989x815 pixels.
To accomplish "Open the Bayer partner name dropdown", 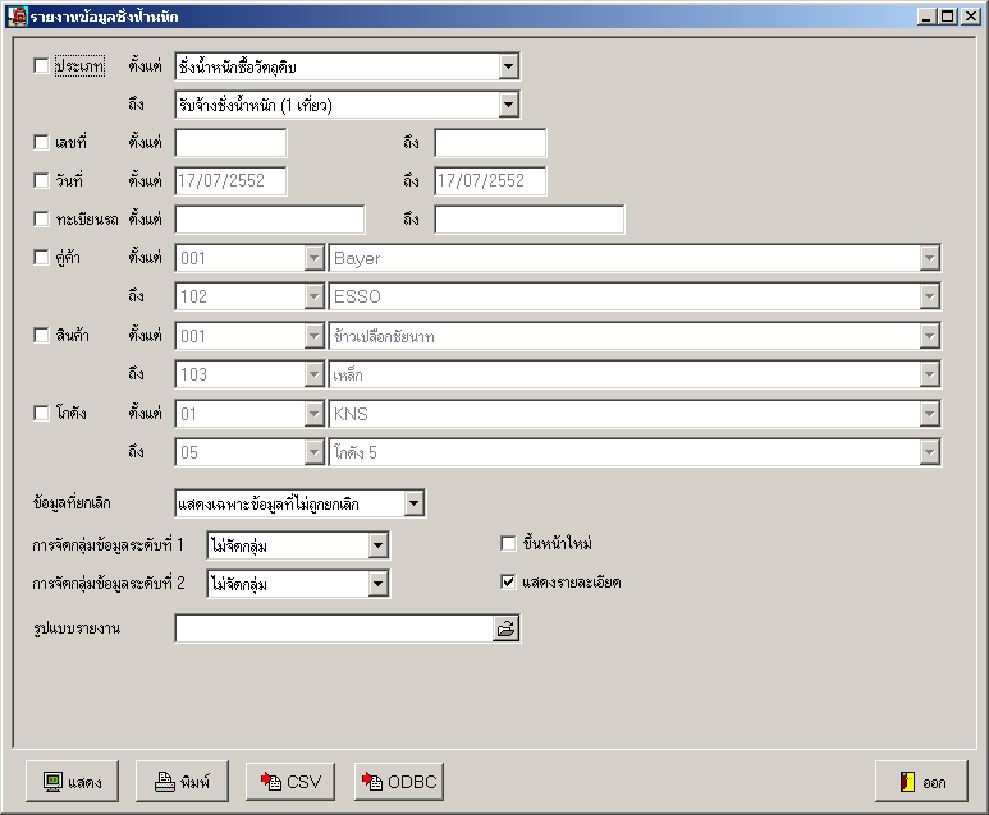I will [x=930, y=258].
